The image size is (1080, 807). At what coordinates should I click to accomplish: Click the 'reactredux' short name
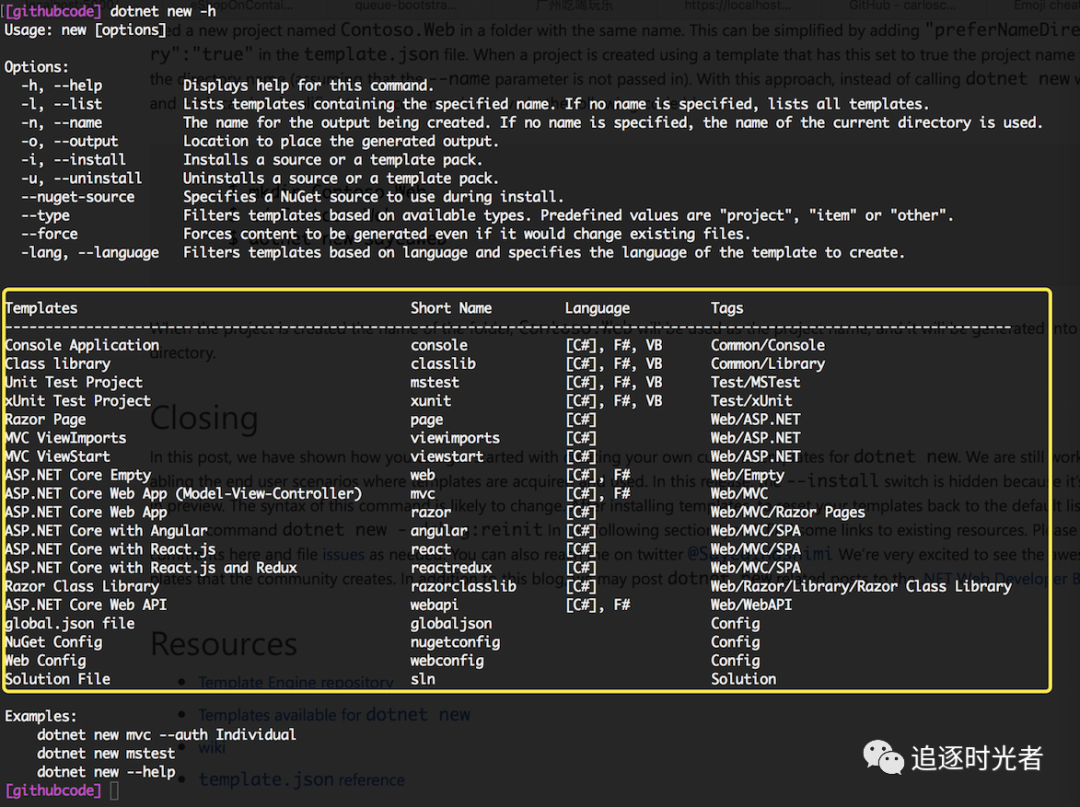pyautogui.click(x=451, y=568)
